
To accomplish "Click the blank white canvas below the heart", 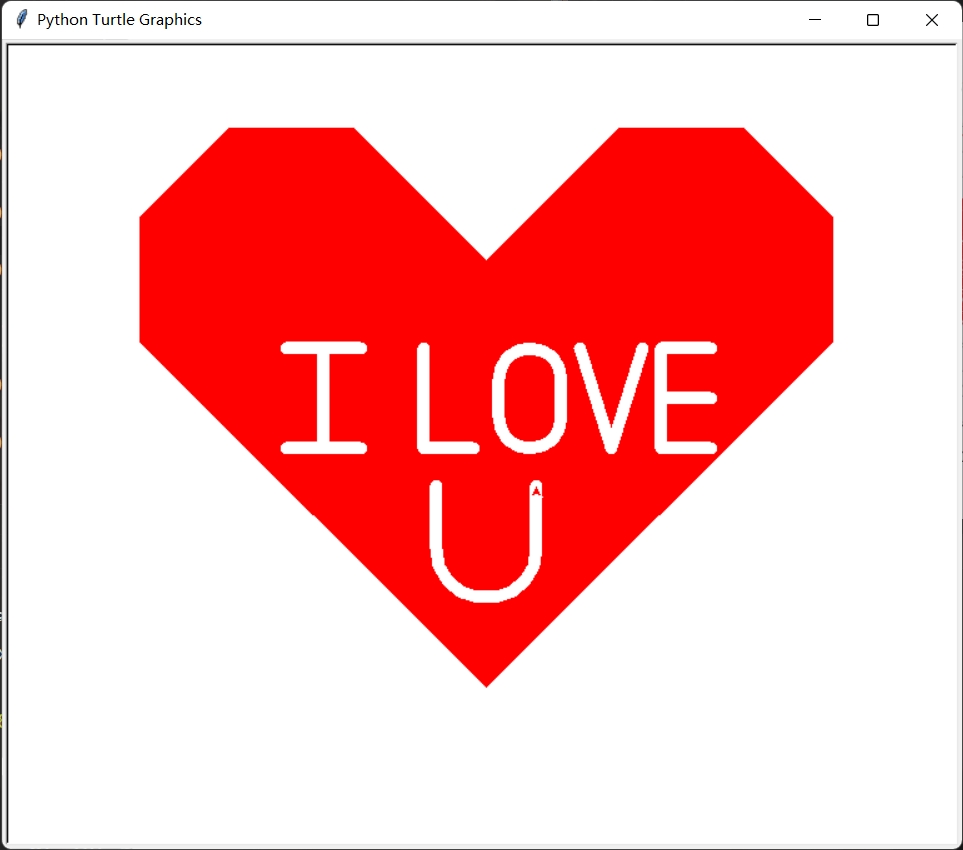I will click(x=486, y=770).
